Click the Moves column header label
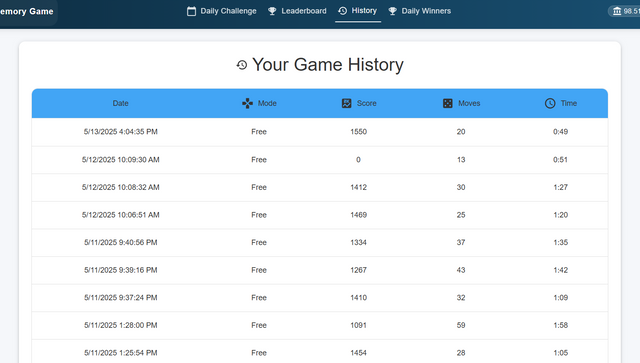This screenshot has height=363, width=640. (x=469, y=103)
